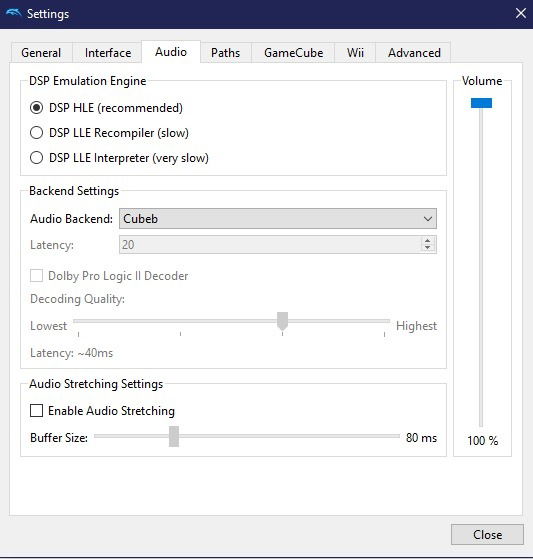Increase Latency with the up spinner arrow
533x559 pixels.
coord(427,241)
